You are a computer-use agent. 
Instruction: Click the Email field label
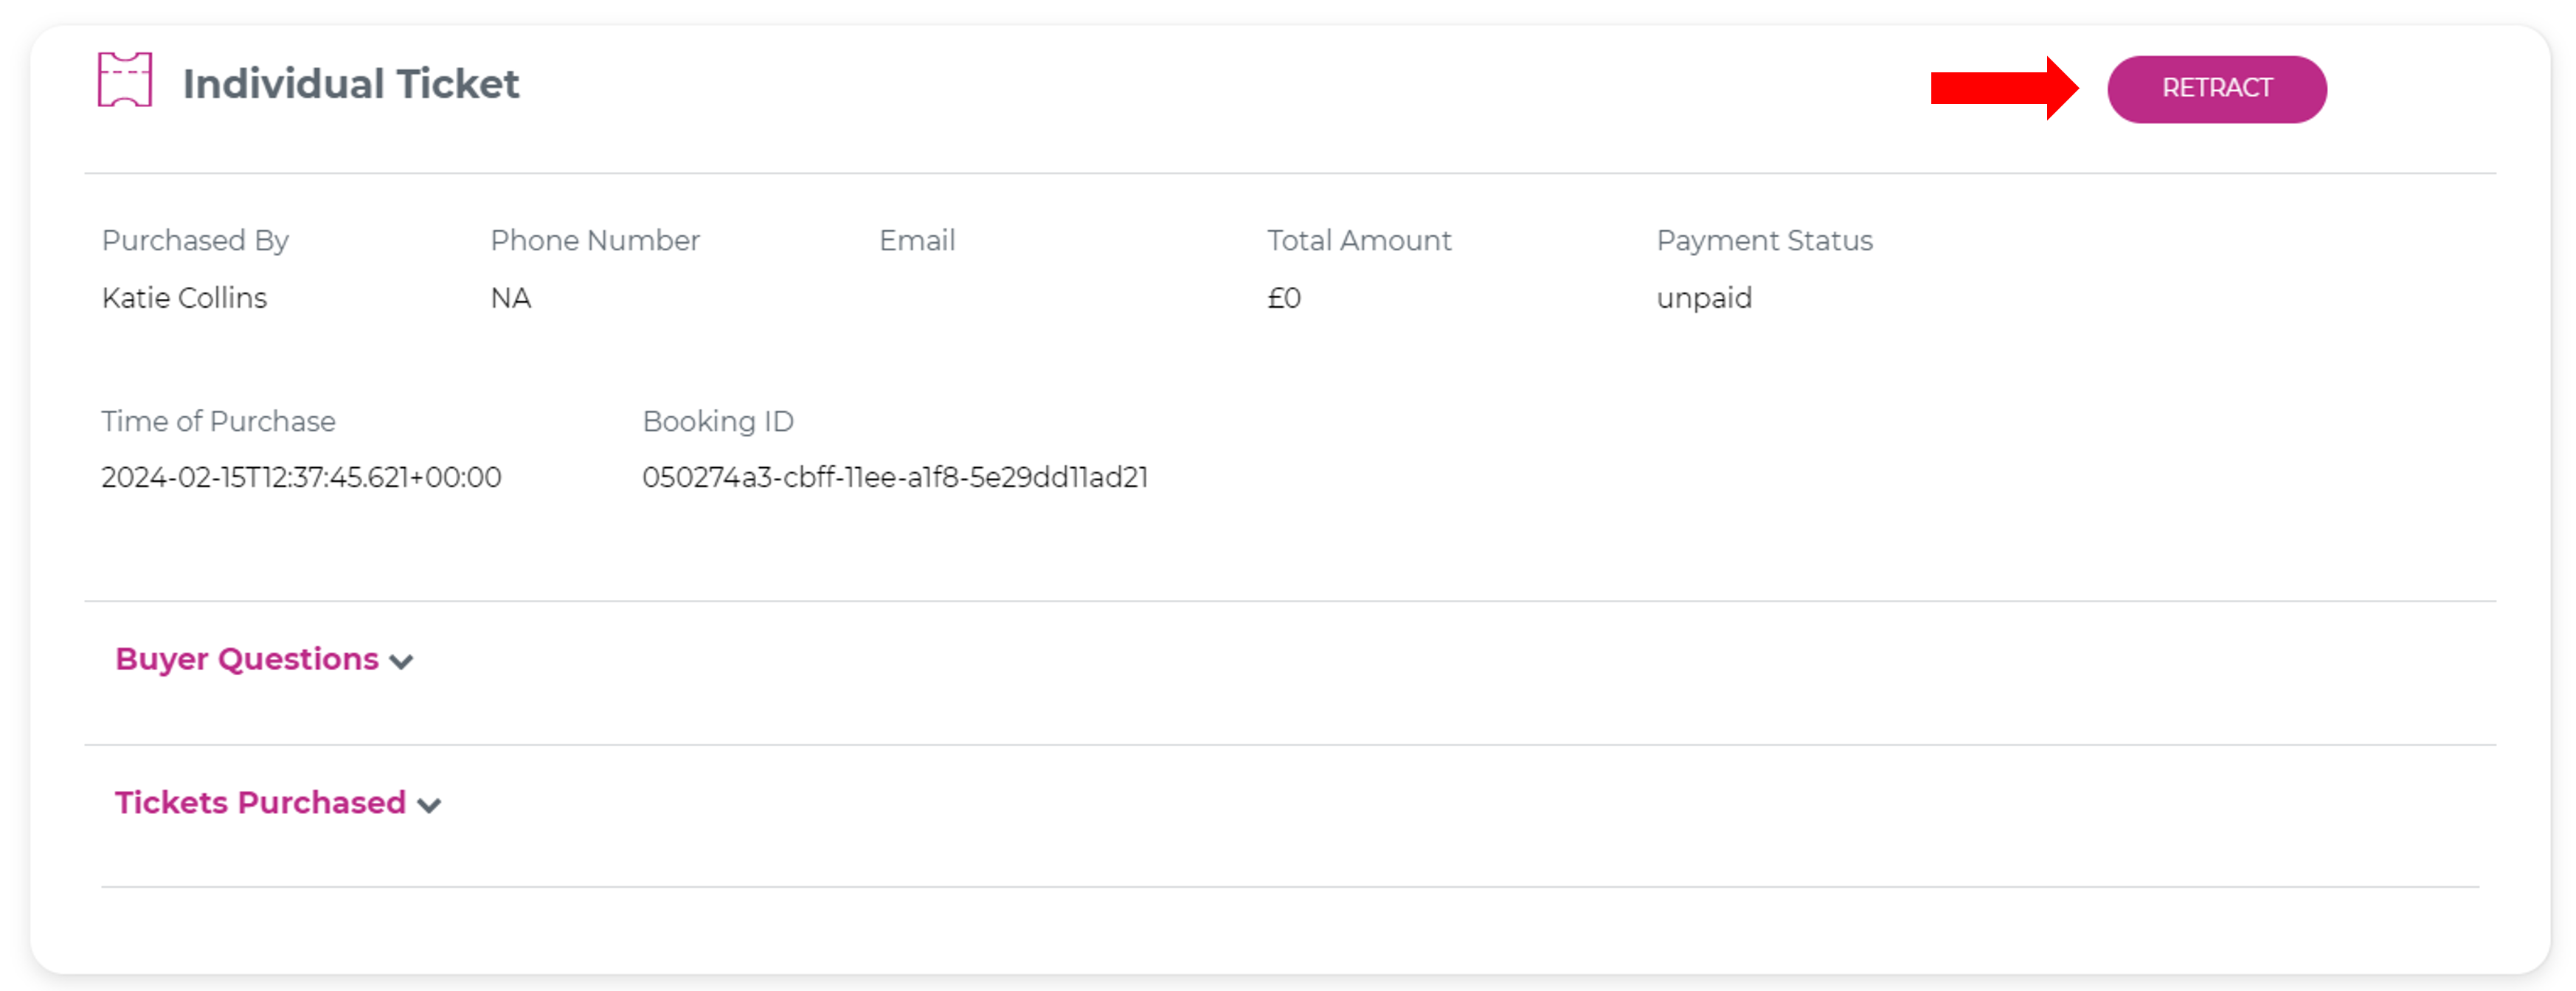[x=917, y=240]
